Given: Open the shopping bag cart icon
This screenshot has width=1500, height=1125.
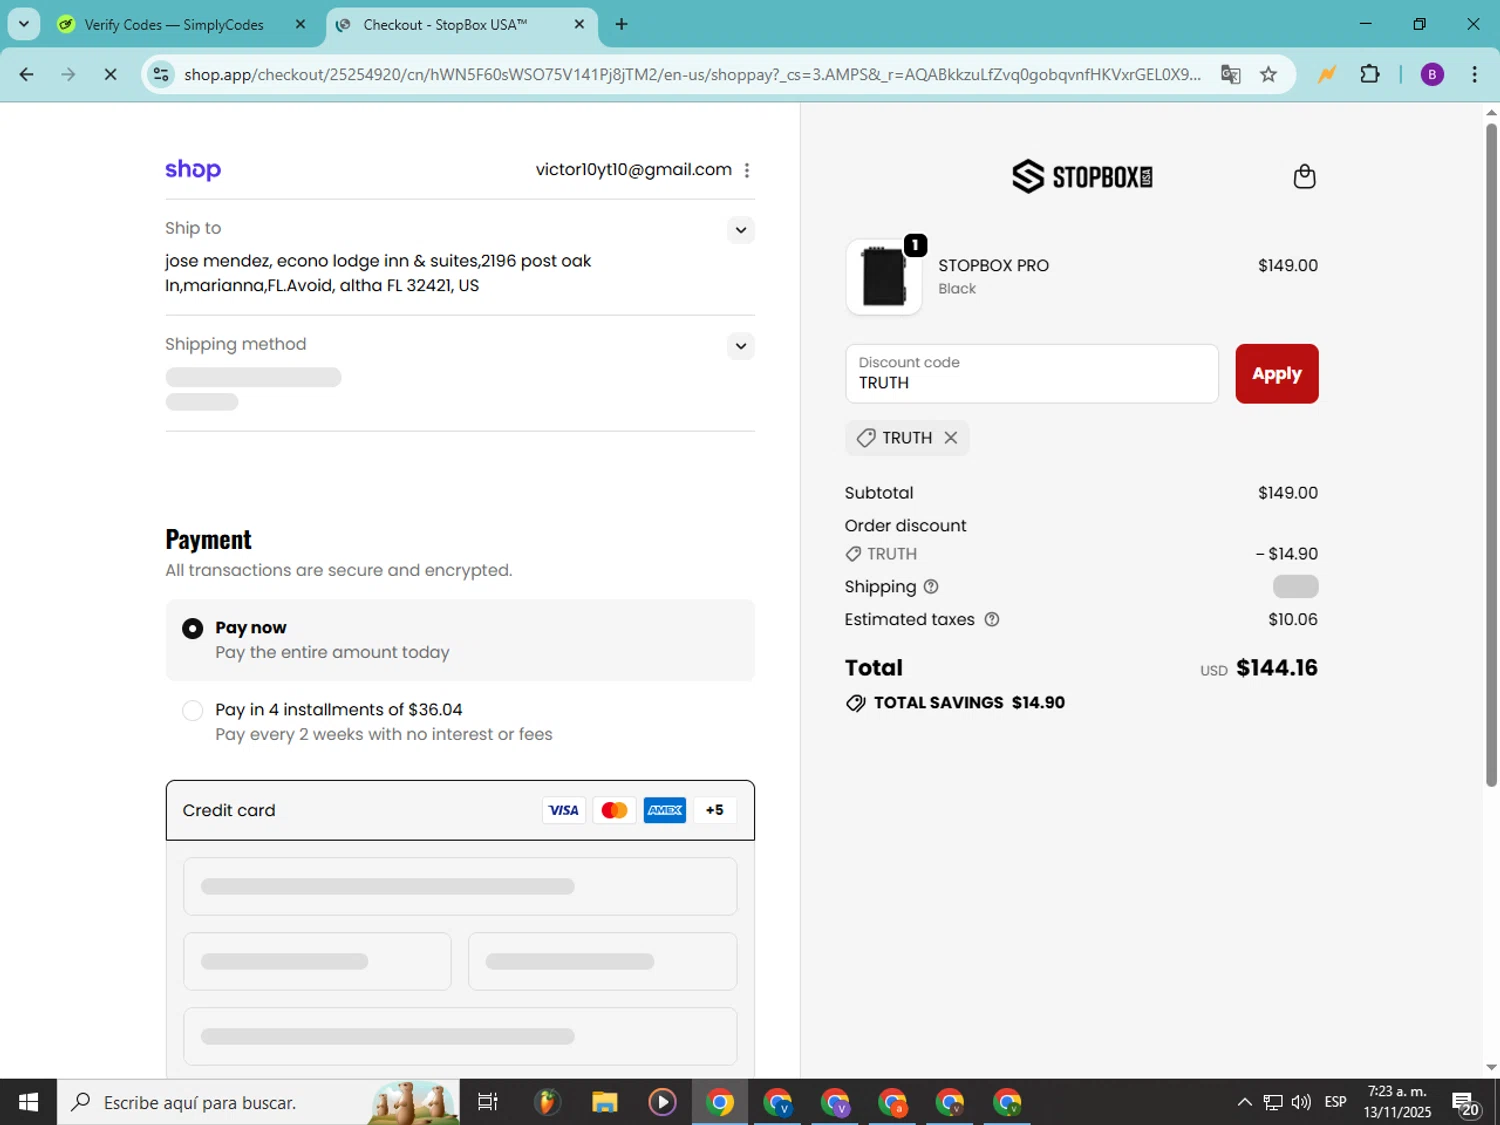Looking at the screenshot, I should pos(1304,177).
